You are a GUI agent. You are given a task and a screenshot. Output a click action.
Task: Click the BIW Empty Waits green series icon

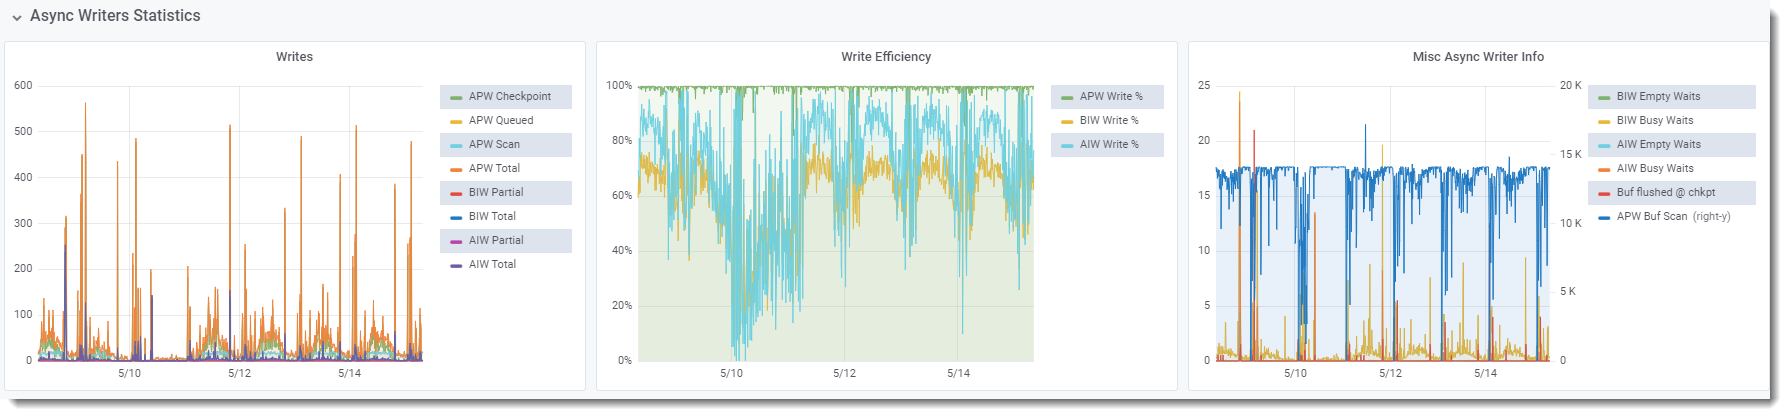[1604, 97]
